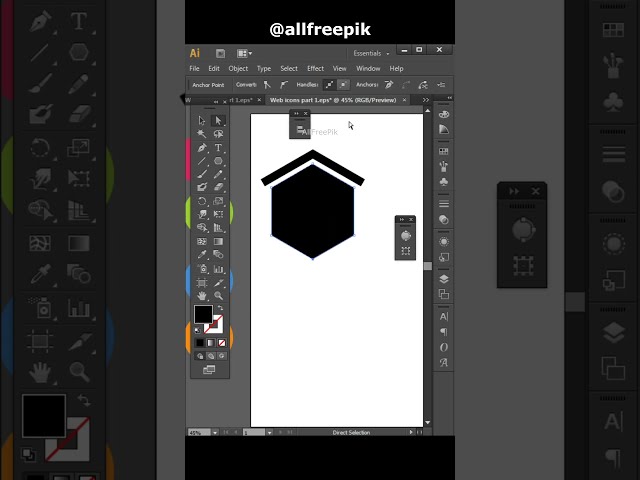This screenshot has height=480, width=640.
Task: Select the Eyedropper tool
Action: click(x=202, y=255)
